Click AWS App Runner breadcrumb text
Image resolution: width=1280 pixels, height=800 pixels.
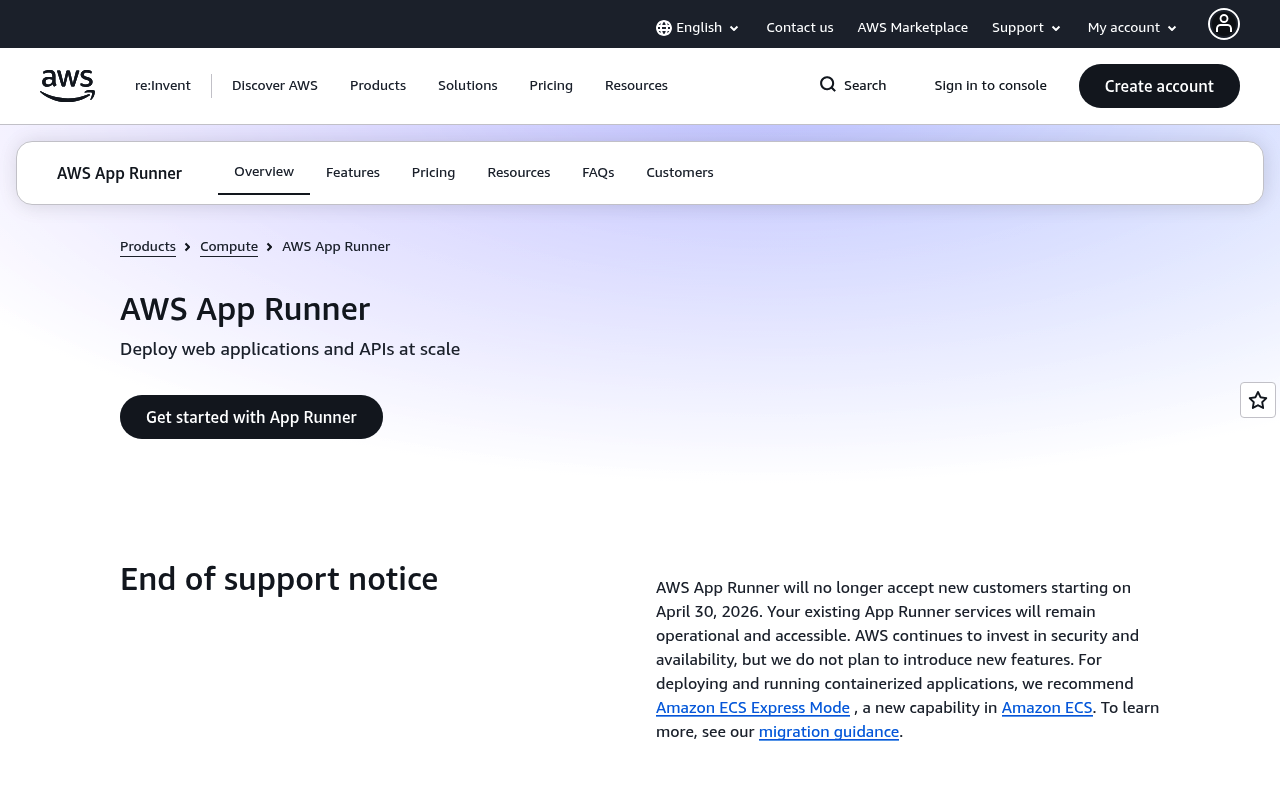tap(336, 246)
